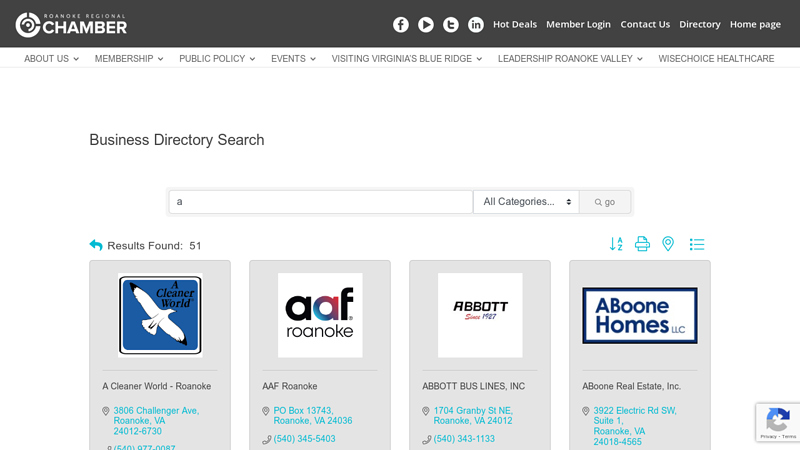Open AAF Roanoke logo thumbnail
The width and height of the screenshot is (800, 450).
point(320,315)
